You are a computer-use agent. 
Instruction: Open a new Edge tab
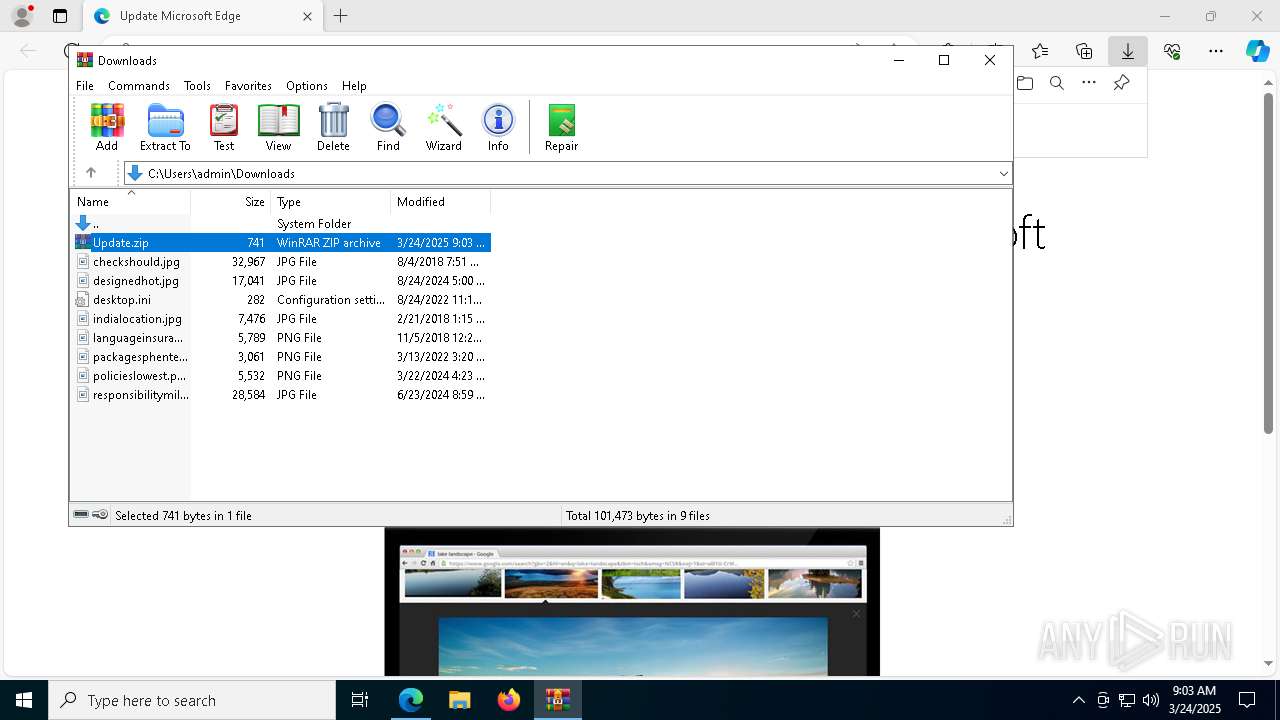pyautogui.click(x=341, y=16)
